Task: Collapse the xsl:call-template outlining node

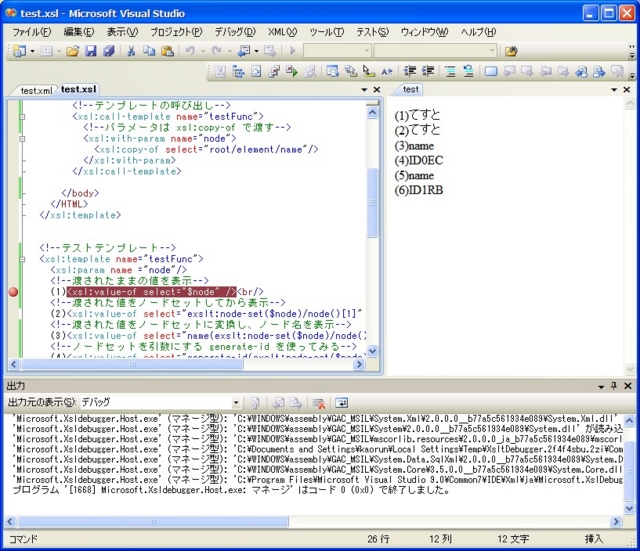Action: tap(22, 117)
